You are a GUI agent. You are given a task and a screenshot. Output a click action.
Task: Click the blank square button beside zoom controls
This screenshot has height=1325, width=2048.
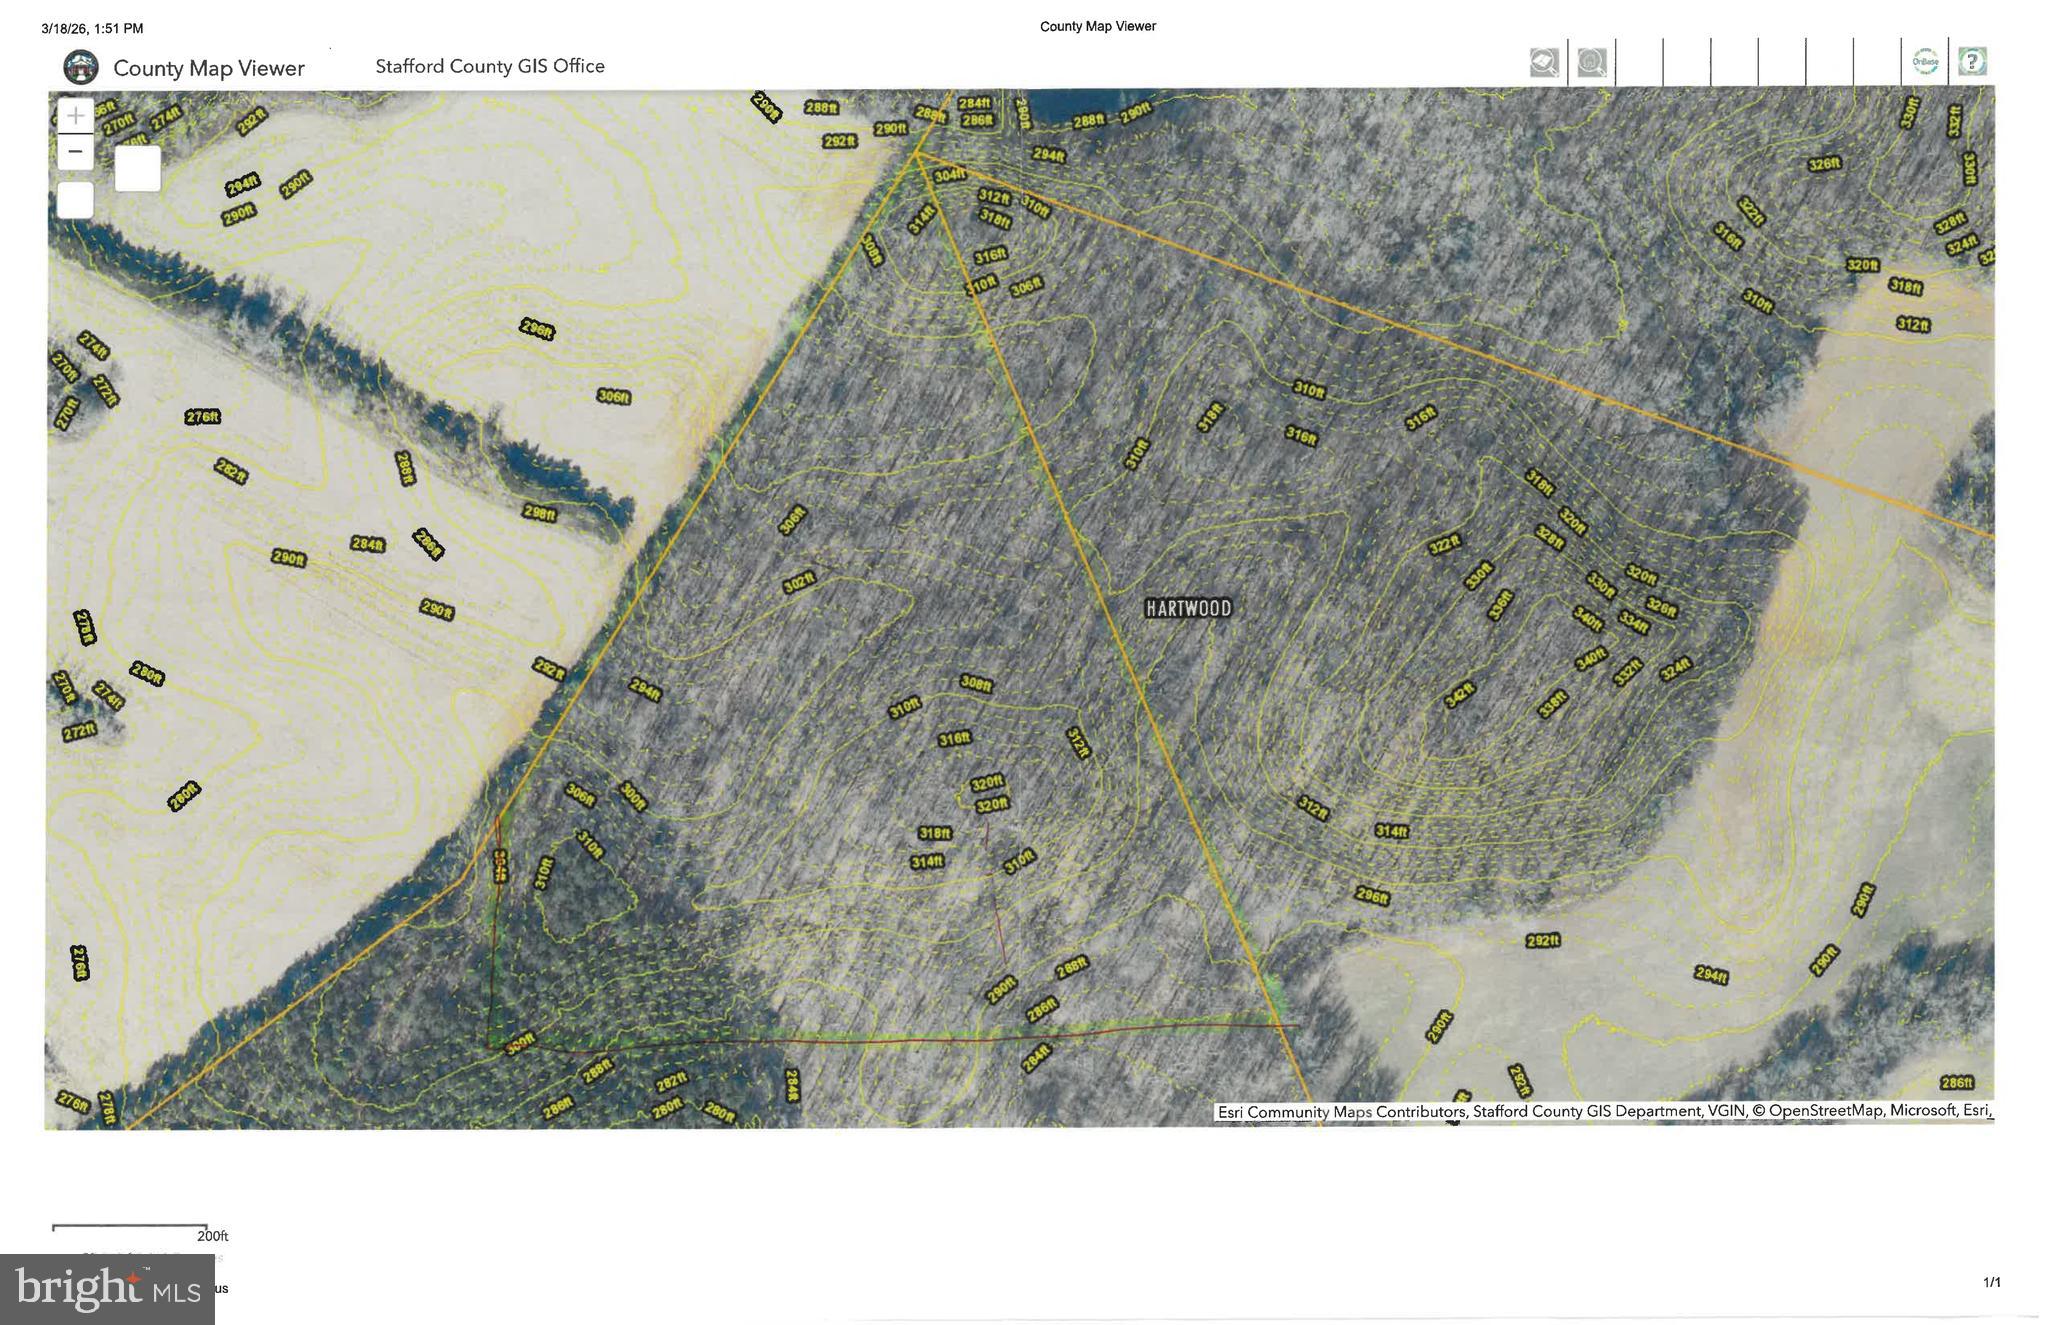[x=138, y=168]
